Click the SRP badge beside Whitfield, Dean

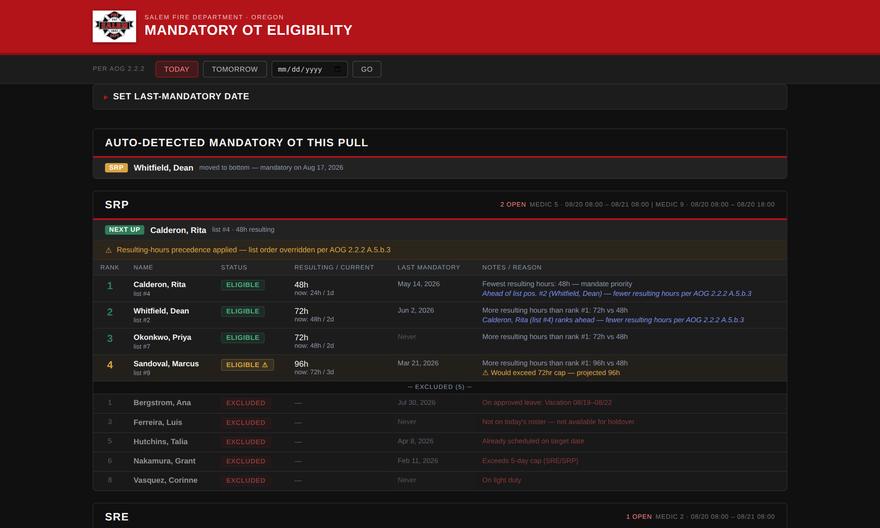(x=116, y=168)
